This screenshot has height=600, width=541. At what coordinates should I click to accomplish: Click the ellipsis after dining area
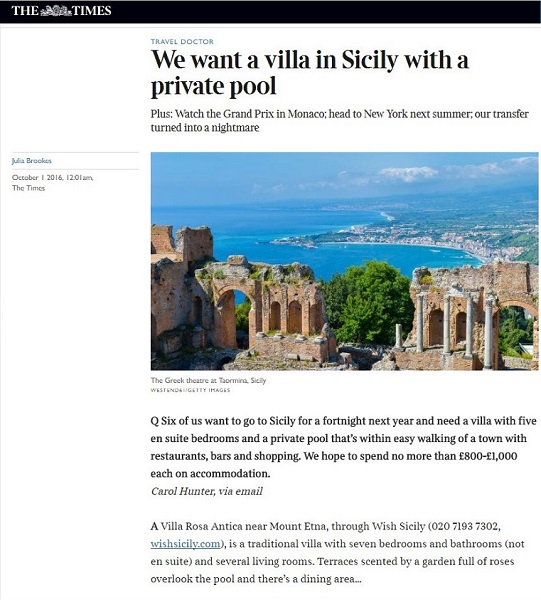(x=358, y=579)
